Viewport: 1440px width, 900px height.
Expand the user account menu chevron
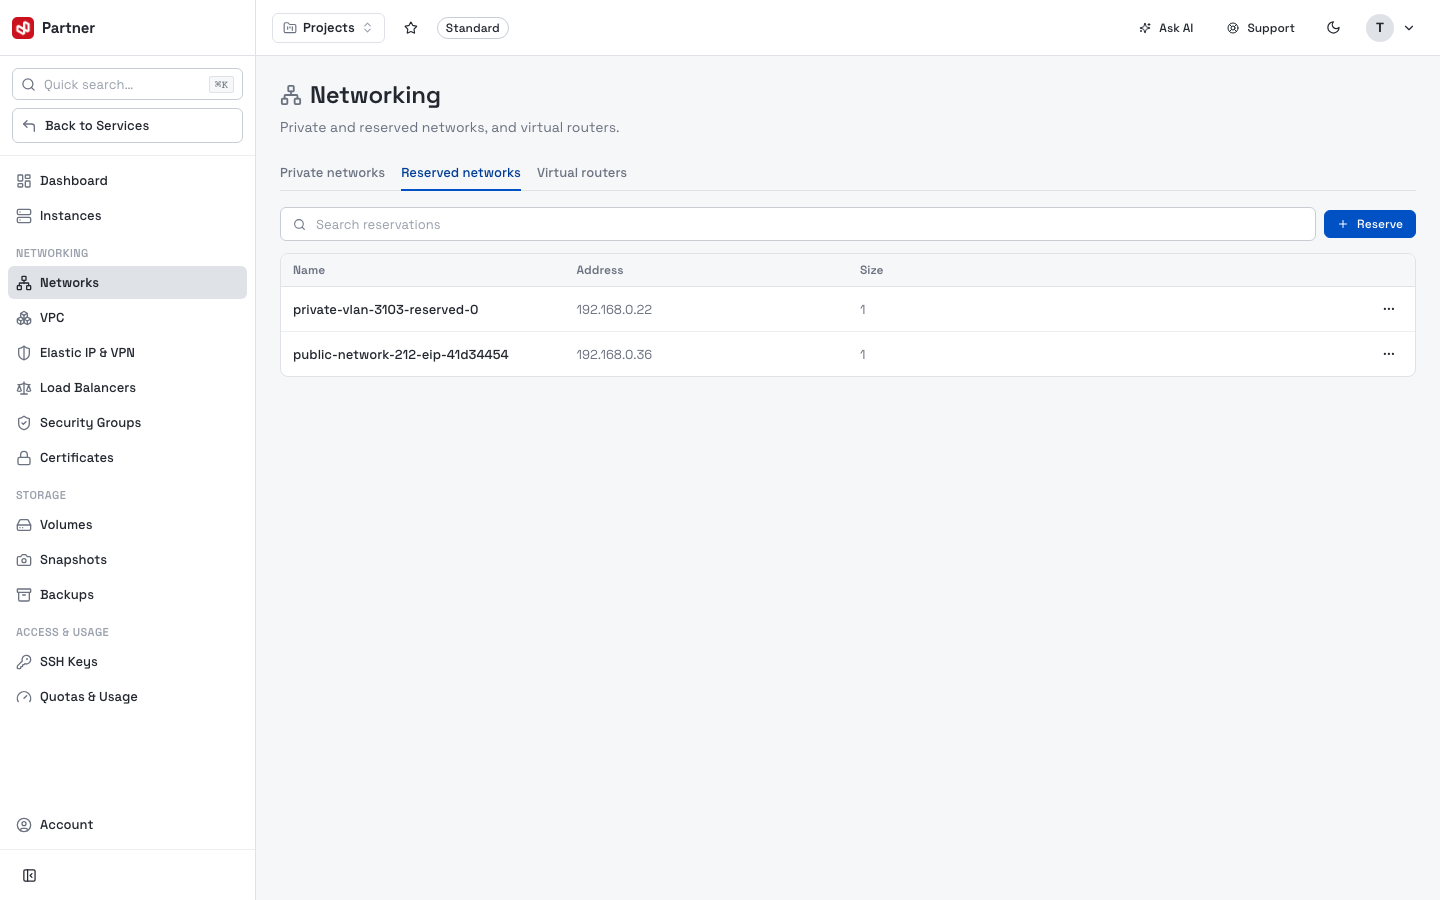tap(1409, 28)
